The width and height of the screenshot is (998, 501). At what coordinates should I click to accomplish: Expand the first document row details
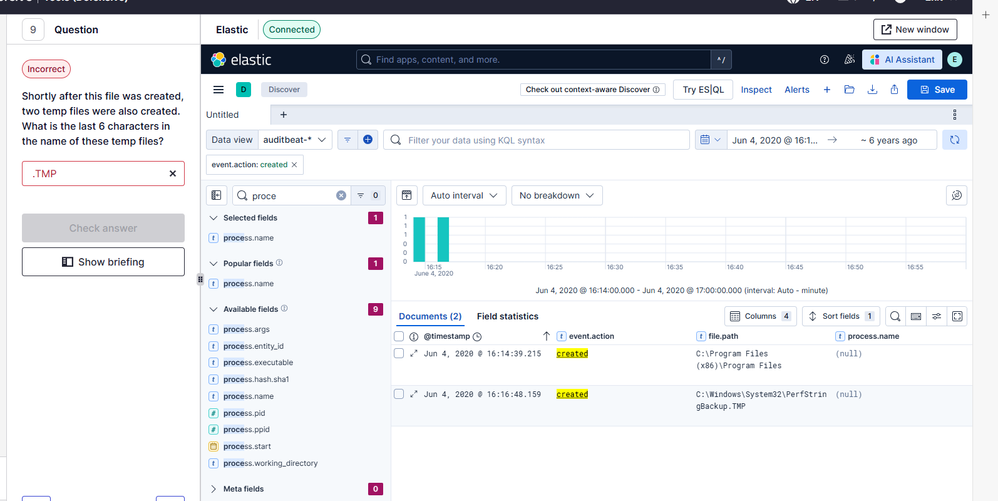point(414,353)
